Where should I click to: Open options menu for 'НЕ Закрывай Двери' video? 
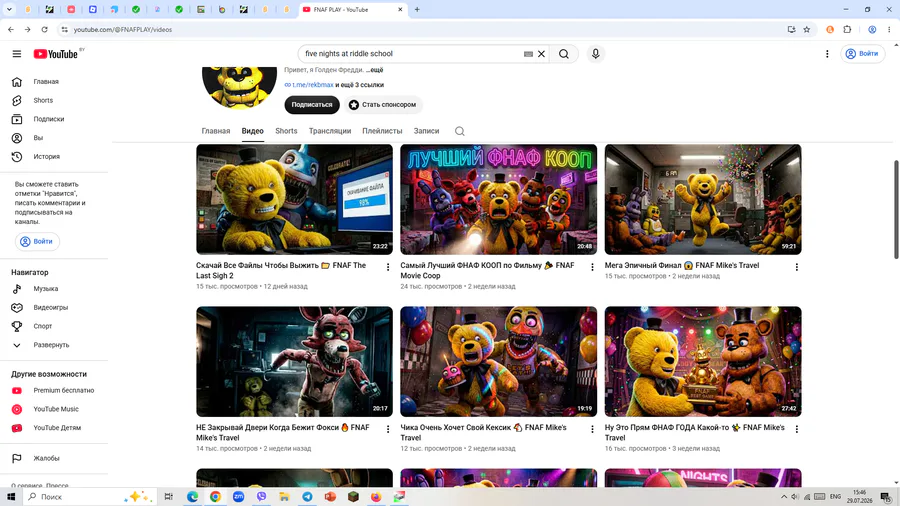pyautogui.click(x=388, y=429)
